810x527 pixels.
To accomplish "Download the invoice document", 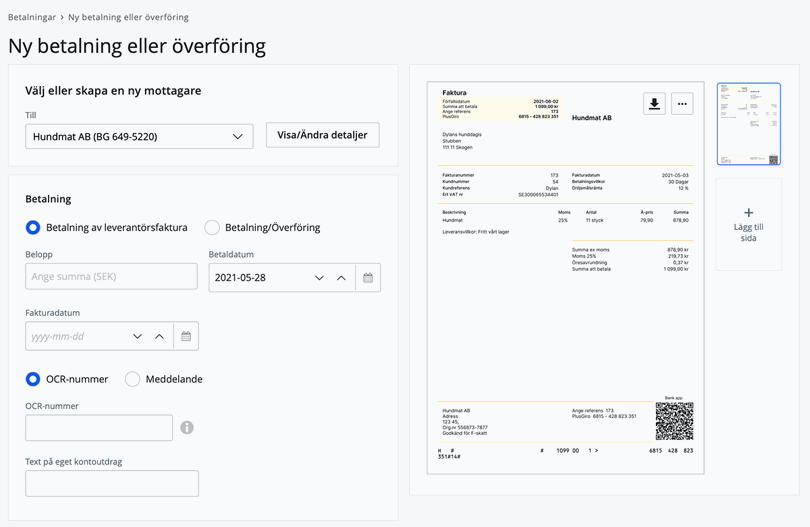I will 654,104.
